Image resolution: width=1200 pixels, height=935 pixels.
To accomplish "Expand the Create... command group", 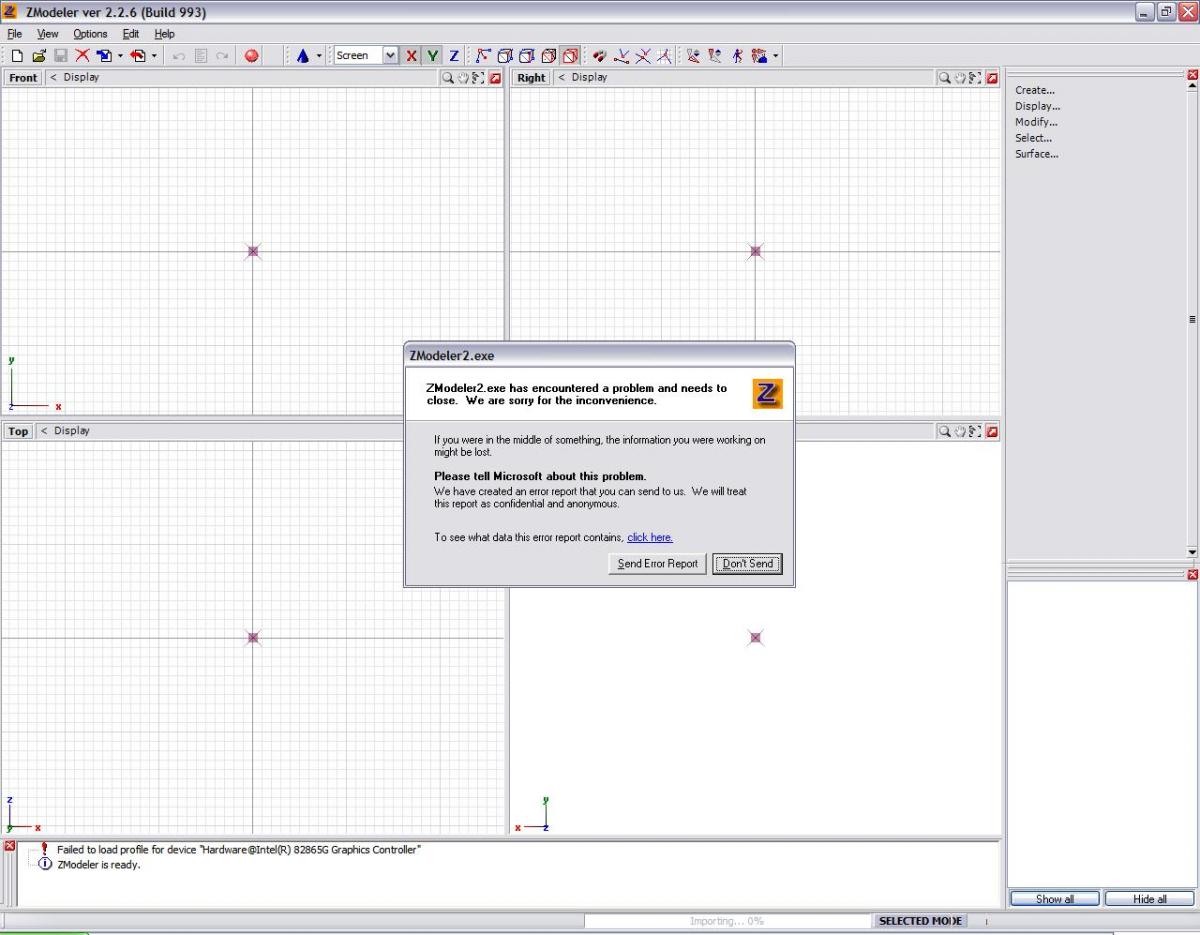I will point(1035,90).
